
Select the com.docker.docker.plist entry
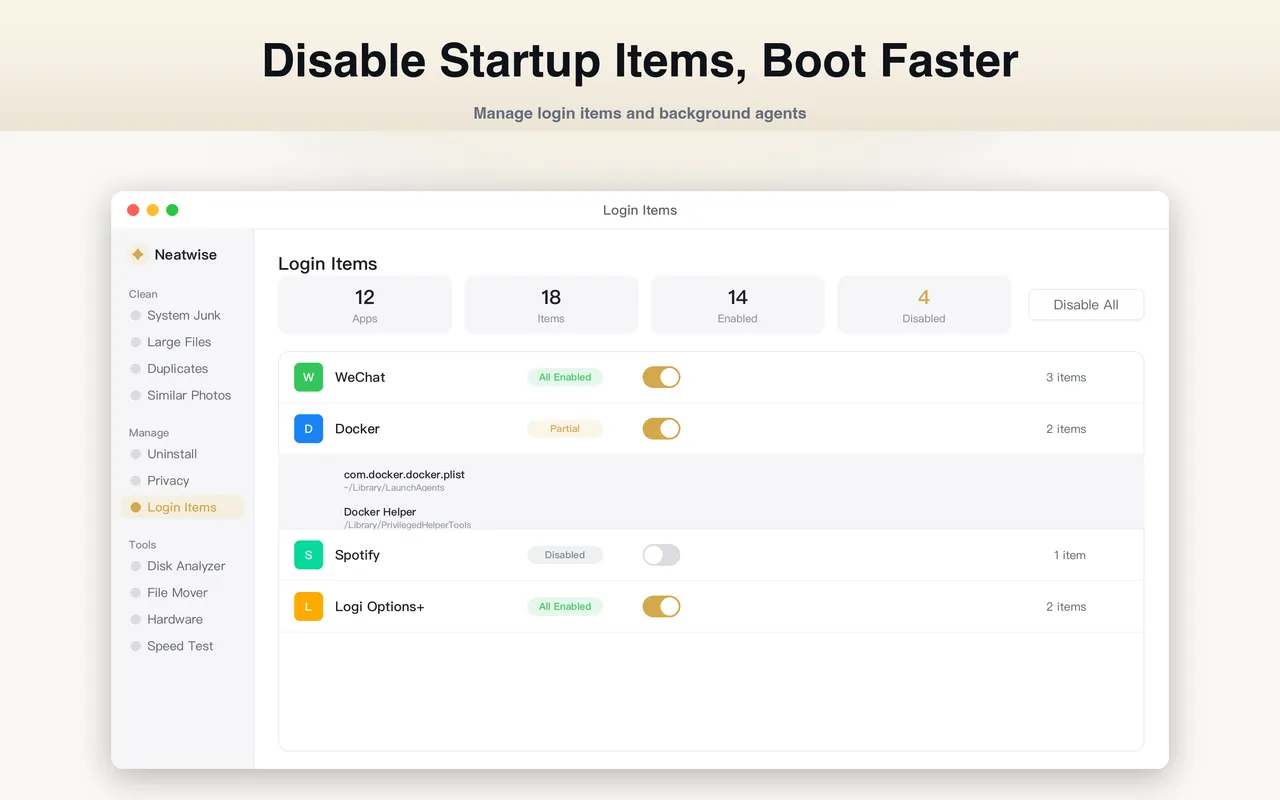coord(404,475)
